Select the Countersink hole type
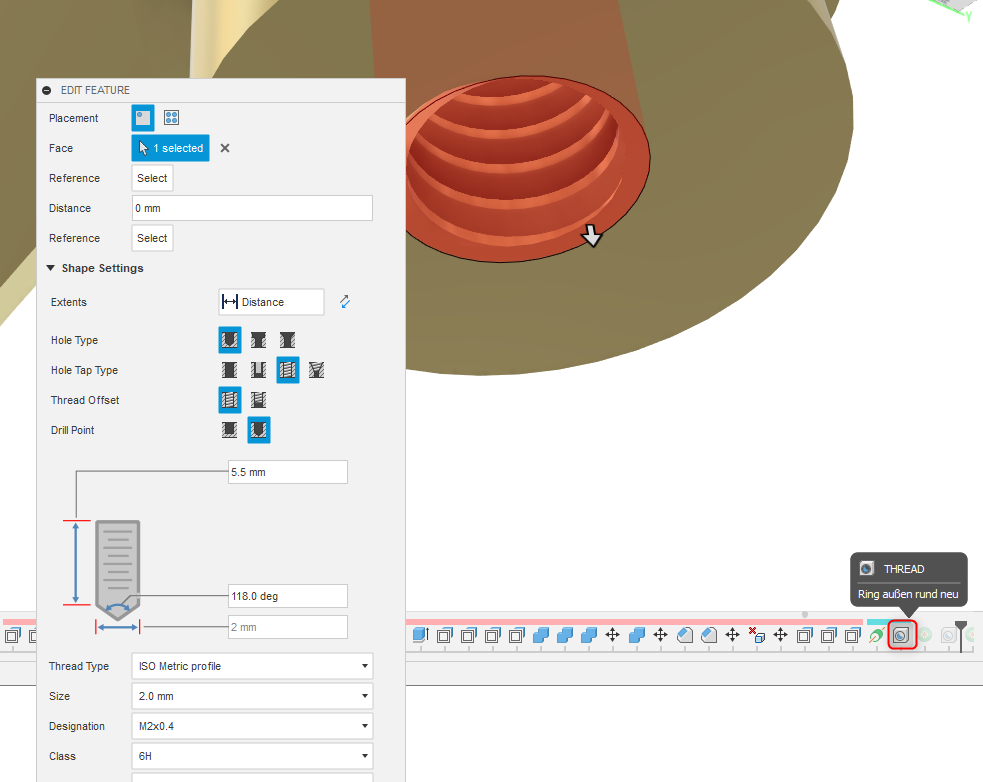The image size is (983, 782). 287,340
